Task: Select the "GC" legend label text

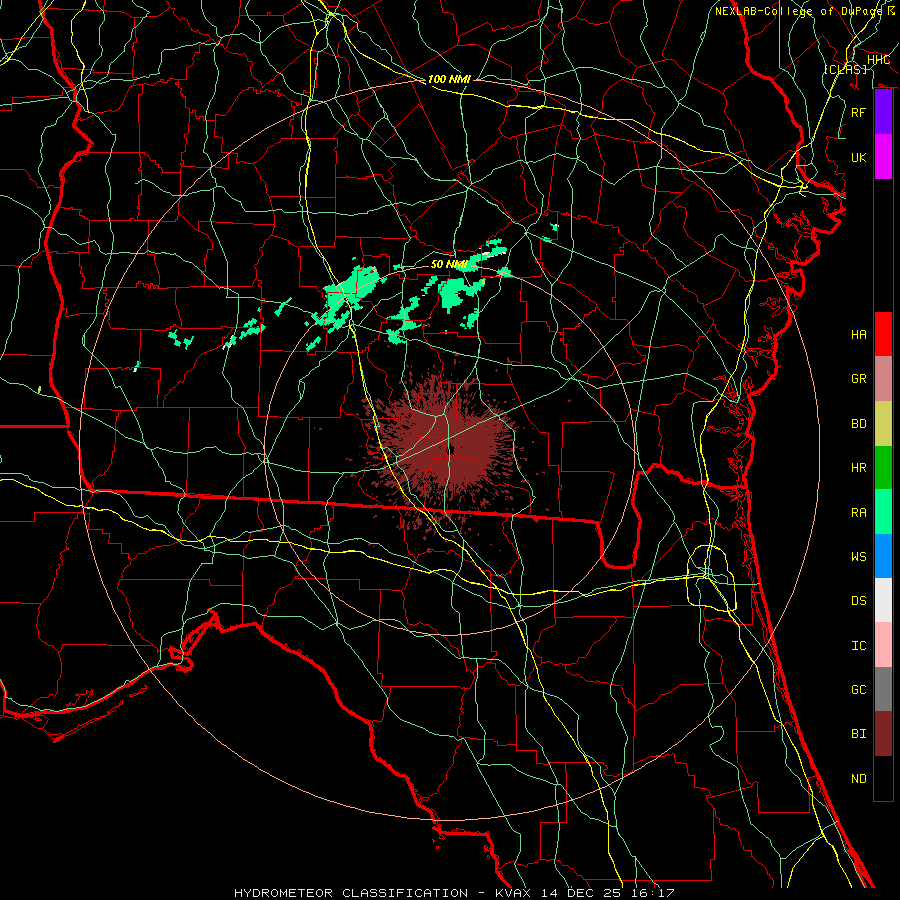Action: (858, 690)
